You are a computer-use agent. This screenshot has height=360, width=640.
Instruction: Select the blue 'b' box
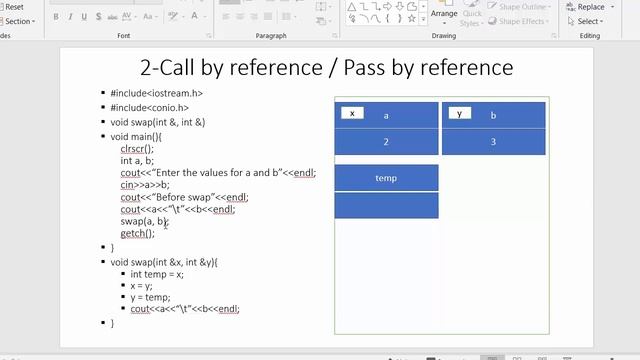click(493, 116)
